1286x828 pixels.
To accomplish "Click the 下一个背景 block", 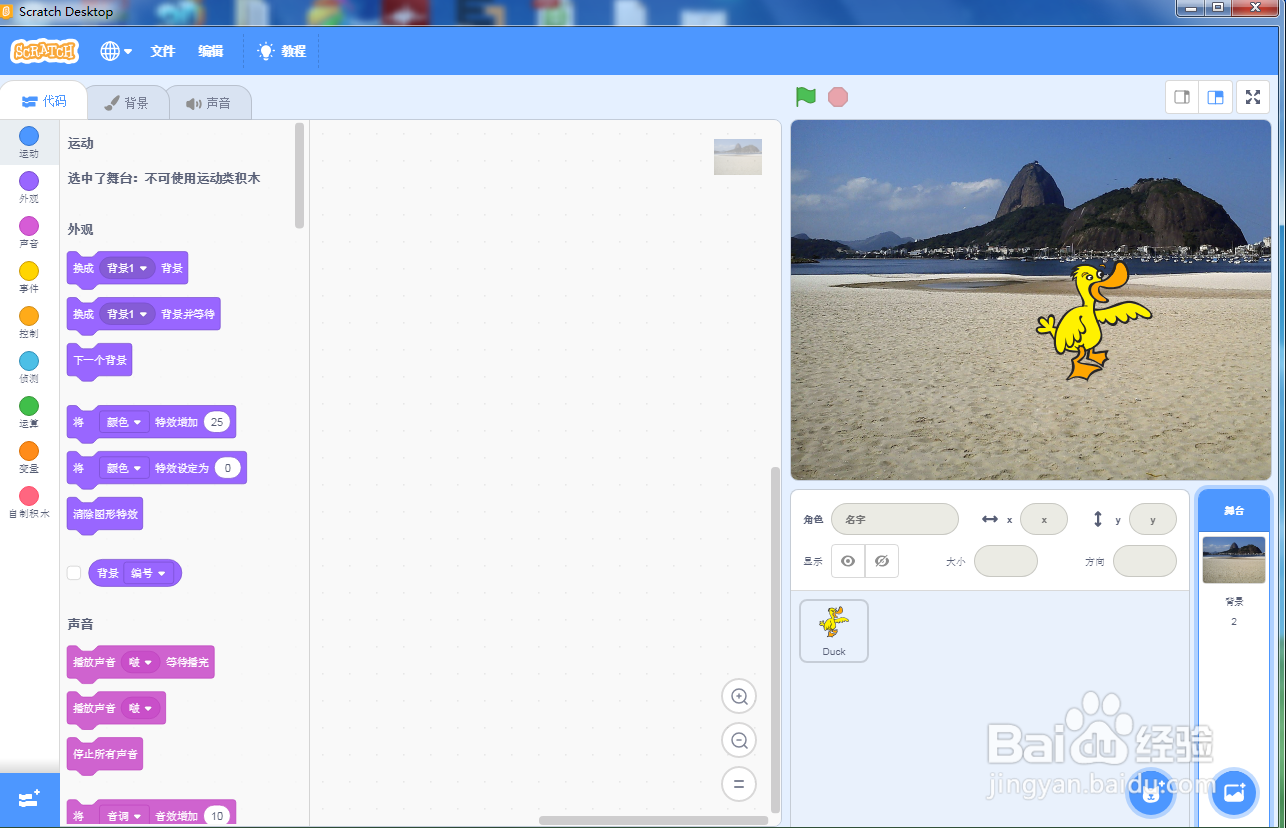I will coord(99,360).
